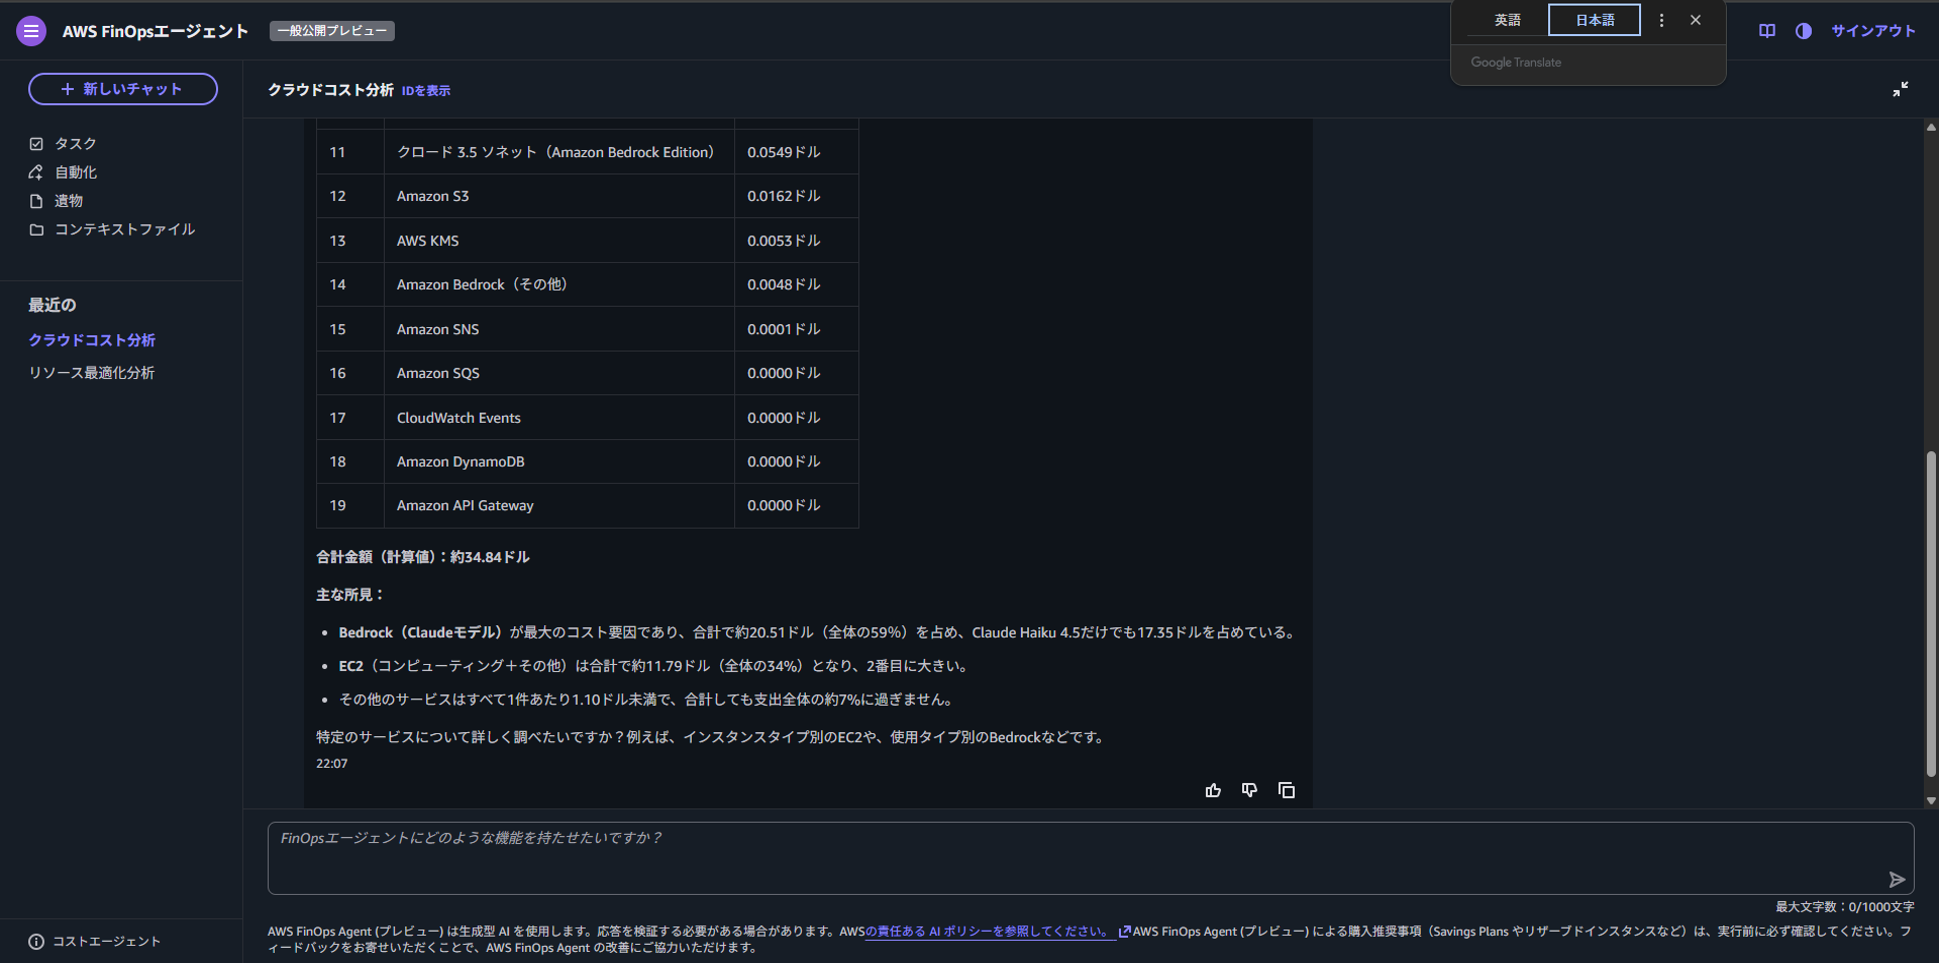Image resolution: width=1939 pixels, height=963 pixels.
Task: Select the 0.0001ドル cost value
Action: [784, 329]
